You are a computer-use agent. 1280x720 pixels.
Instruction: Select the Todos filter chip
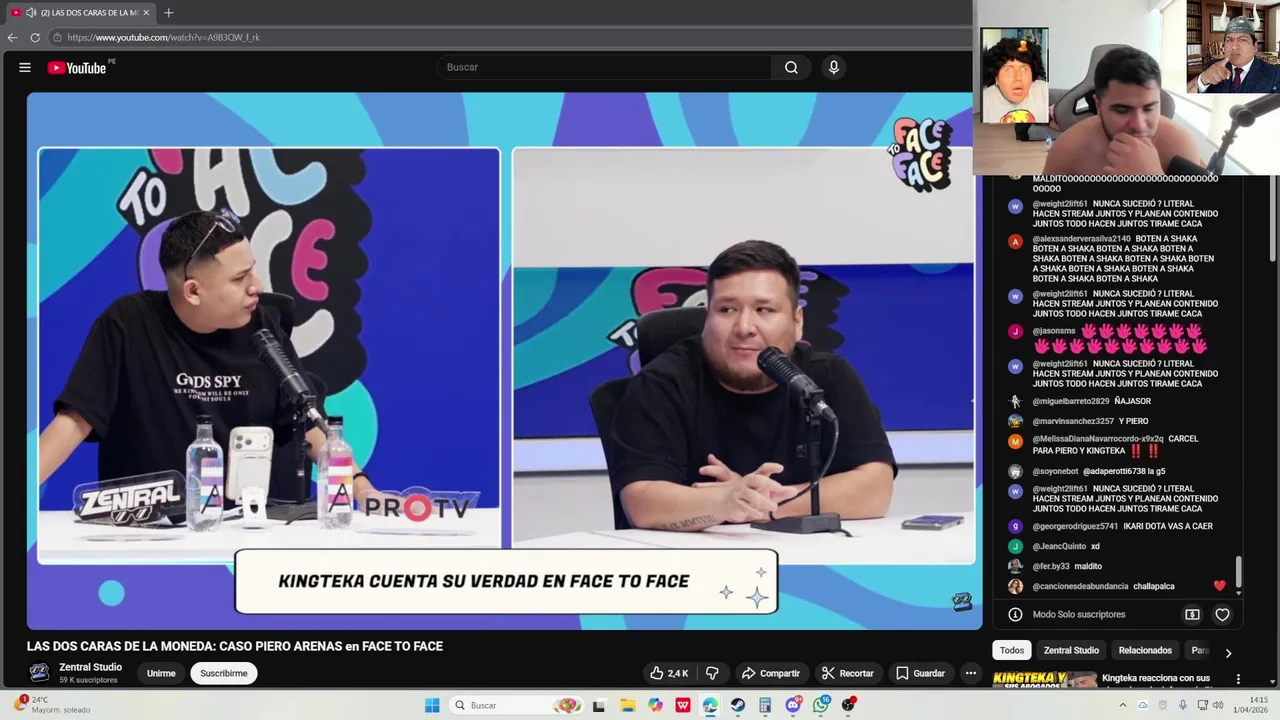(x=1012, y=650)
